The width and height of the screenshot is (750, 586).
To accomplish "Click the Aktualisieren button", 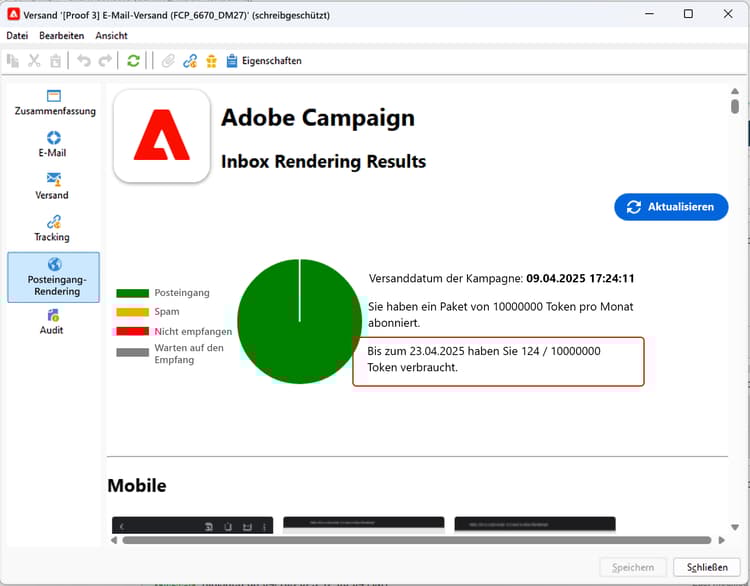I will pos(671,207).
